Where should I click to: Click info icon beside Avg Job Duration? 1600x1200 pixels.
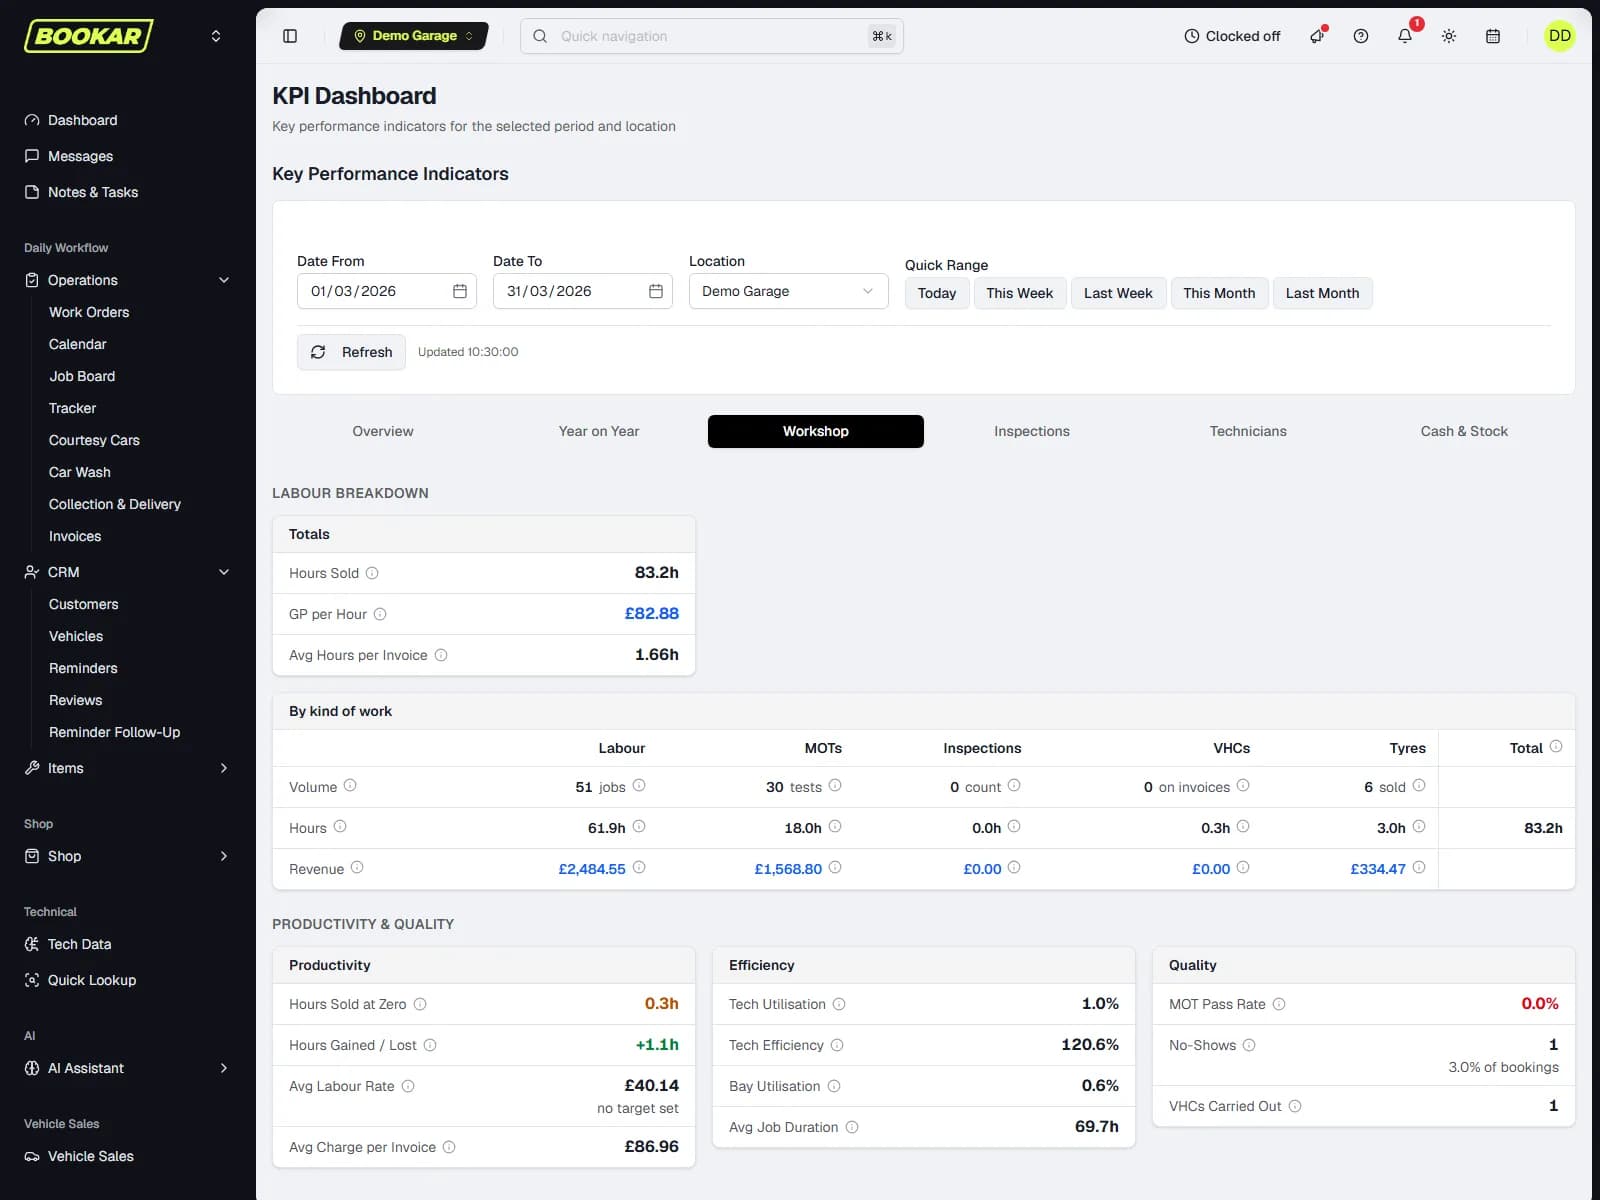[x=852, y=1127]
